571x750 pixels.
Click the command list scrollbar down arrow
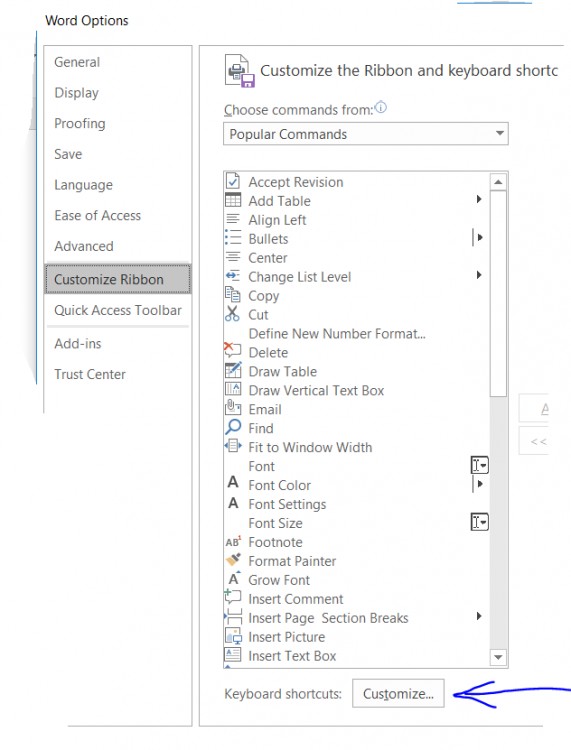point(498,657)
